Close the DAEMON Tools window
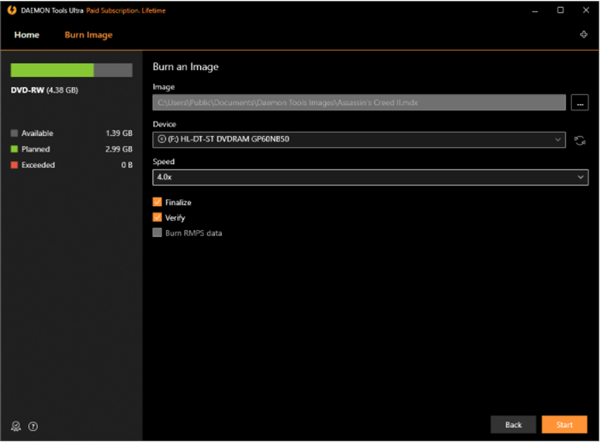 click(x=586, y=10)
